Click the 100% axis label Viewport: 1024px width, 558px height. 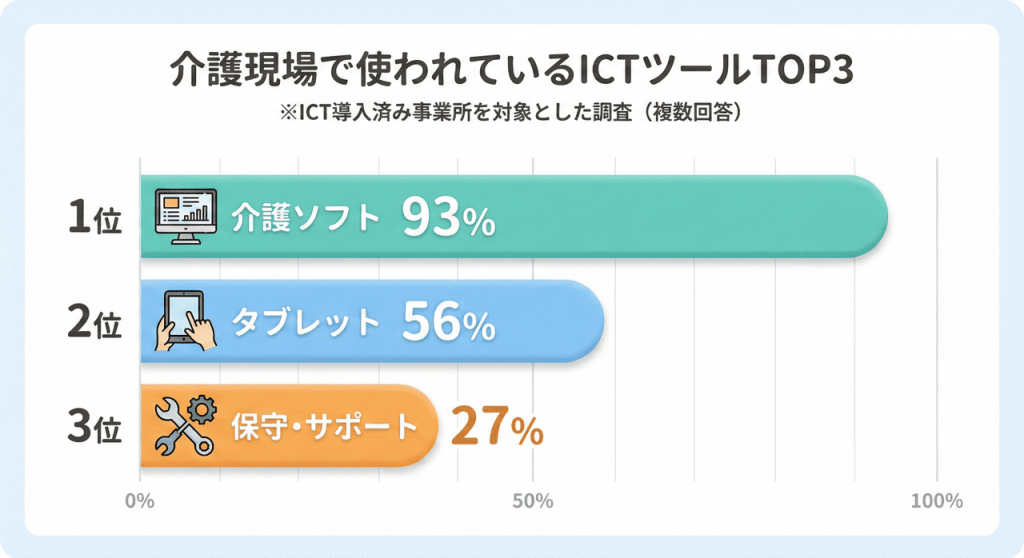point(936,500)
